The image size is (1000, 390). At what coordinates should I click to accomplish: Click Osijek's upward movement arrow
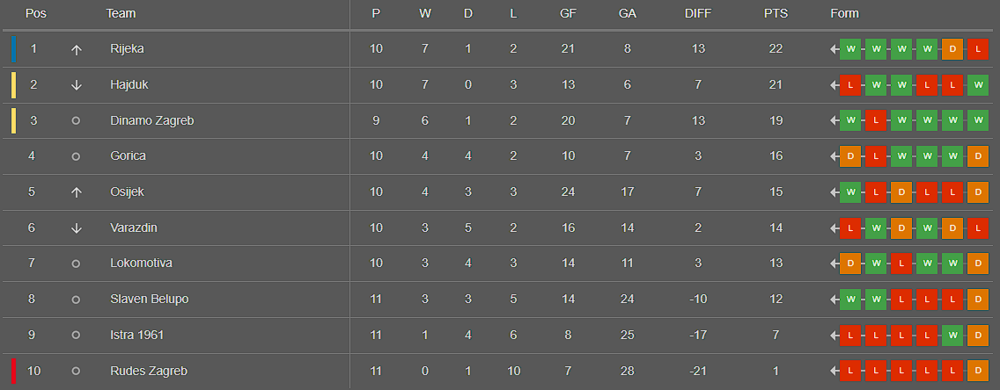pyautogui.click(x=76, y=192)
